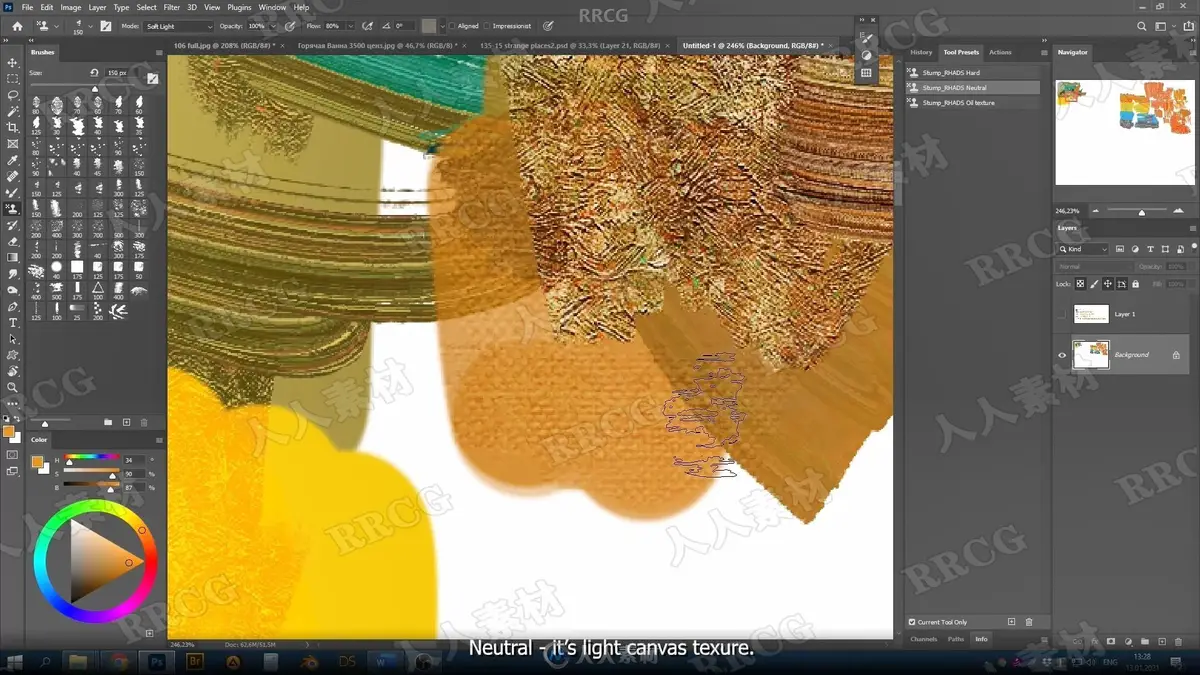Select the Eyedropper tool
This screenshot has height=675, width=1200.
click(x=13, y=160)
